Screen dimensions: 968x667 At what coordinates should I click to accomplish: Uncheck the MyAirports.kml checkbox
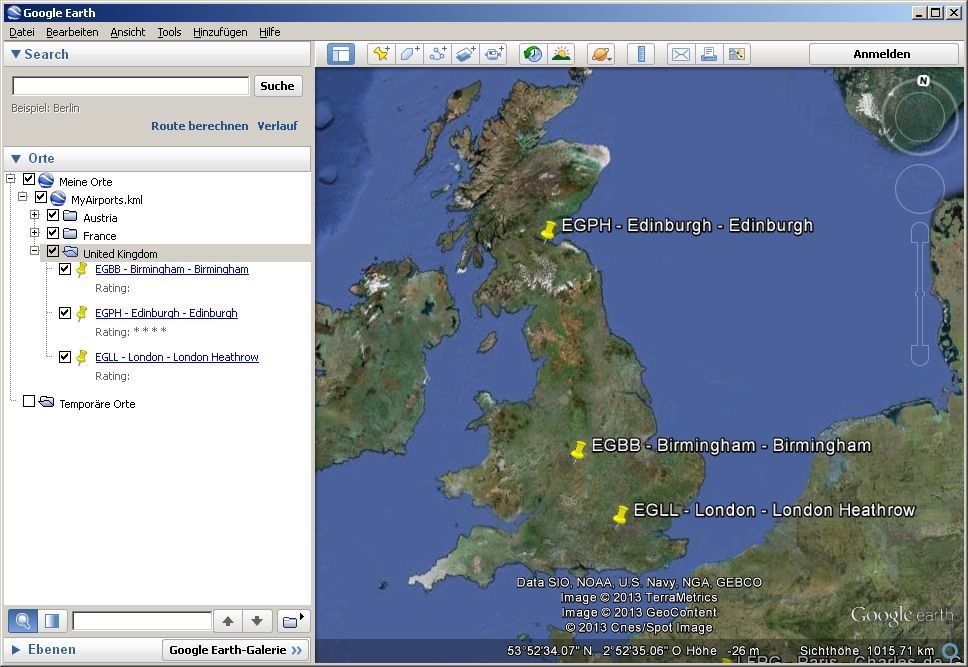pyautogui.click(x=41, y=197)
